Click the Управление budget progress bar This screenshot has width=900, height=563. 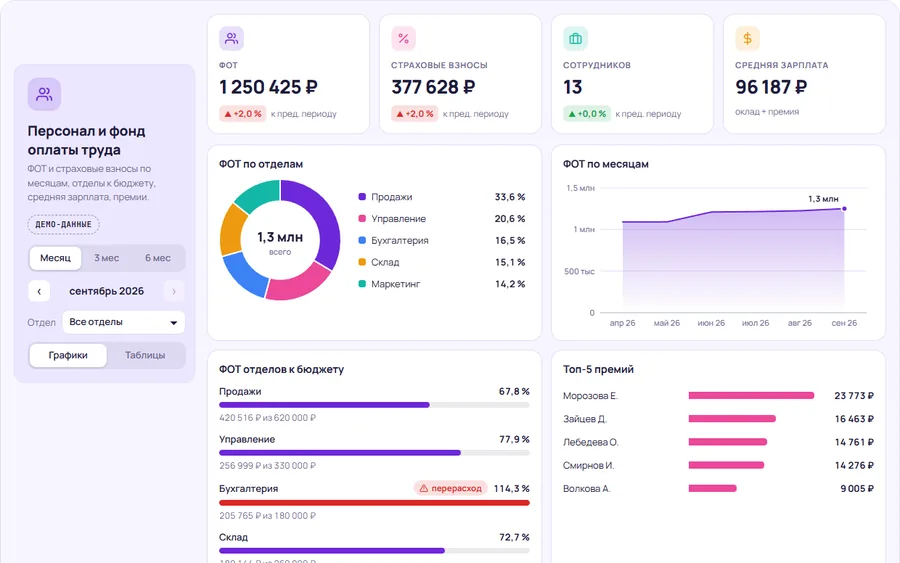374,453
